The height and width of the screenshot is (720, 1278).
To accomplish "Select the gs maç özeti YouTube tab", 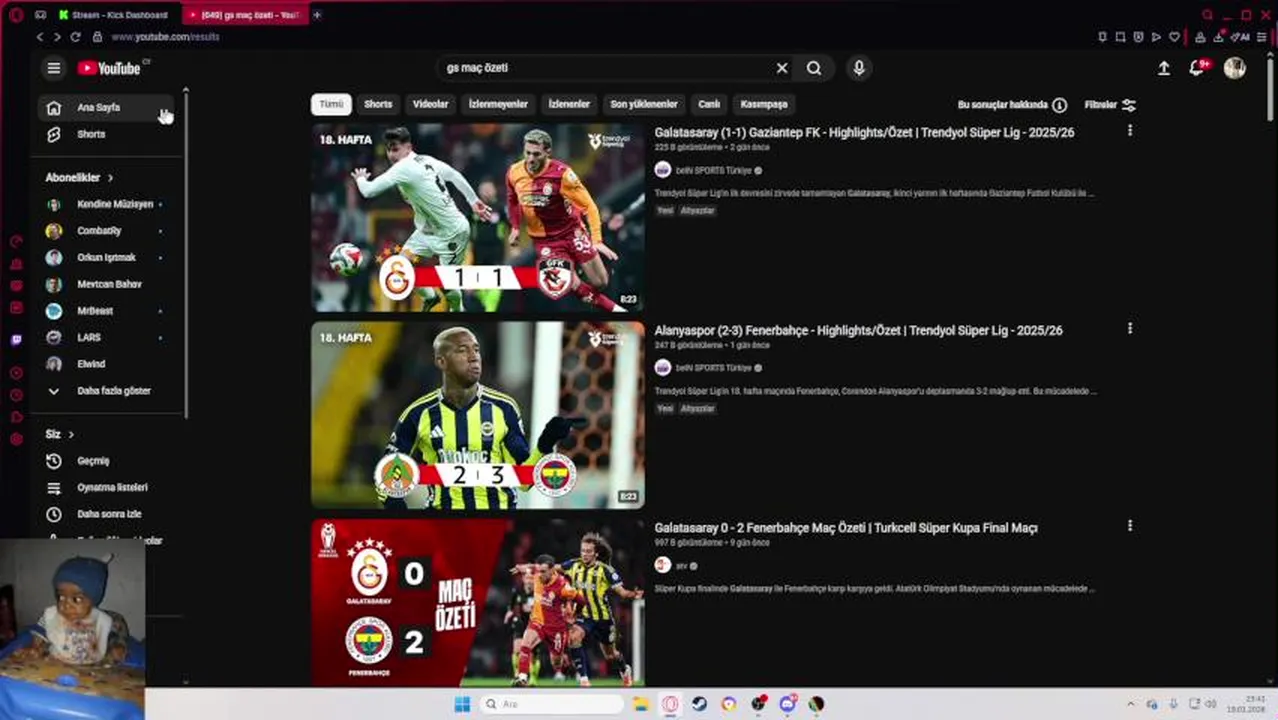I will point(245,15).
